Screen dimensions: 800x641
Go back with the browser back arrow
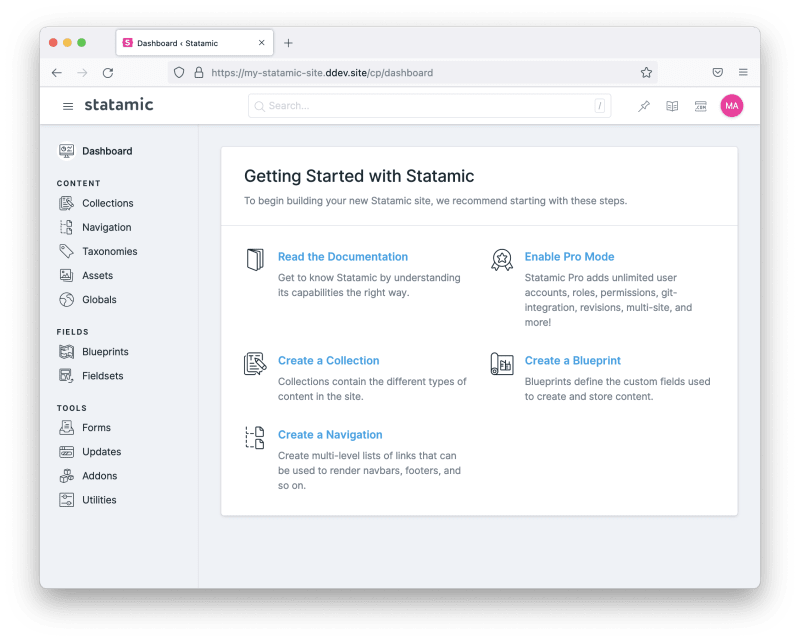point(57,73)
